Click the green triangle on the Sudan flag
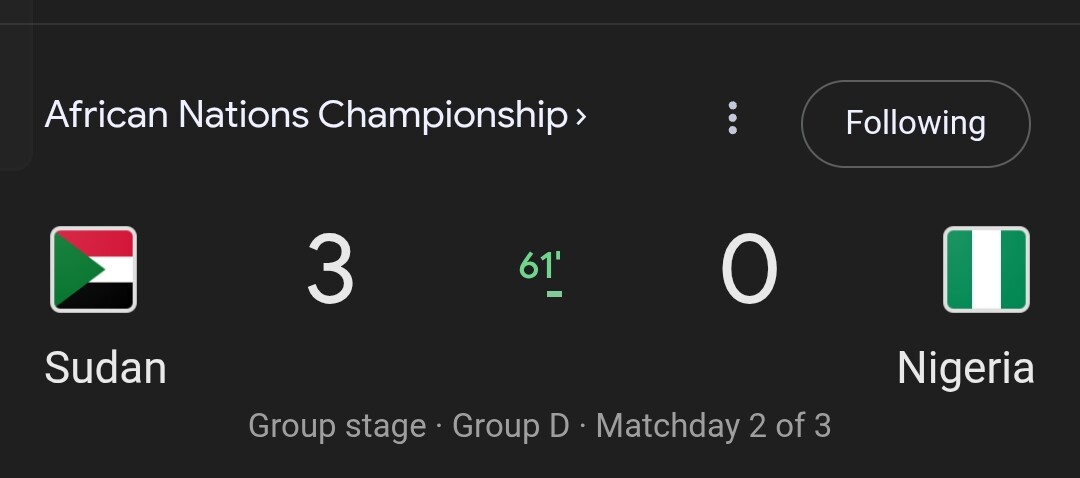 pos(74,269)
